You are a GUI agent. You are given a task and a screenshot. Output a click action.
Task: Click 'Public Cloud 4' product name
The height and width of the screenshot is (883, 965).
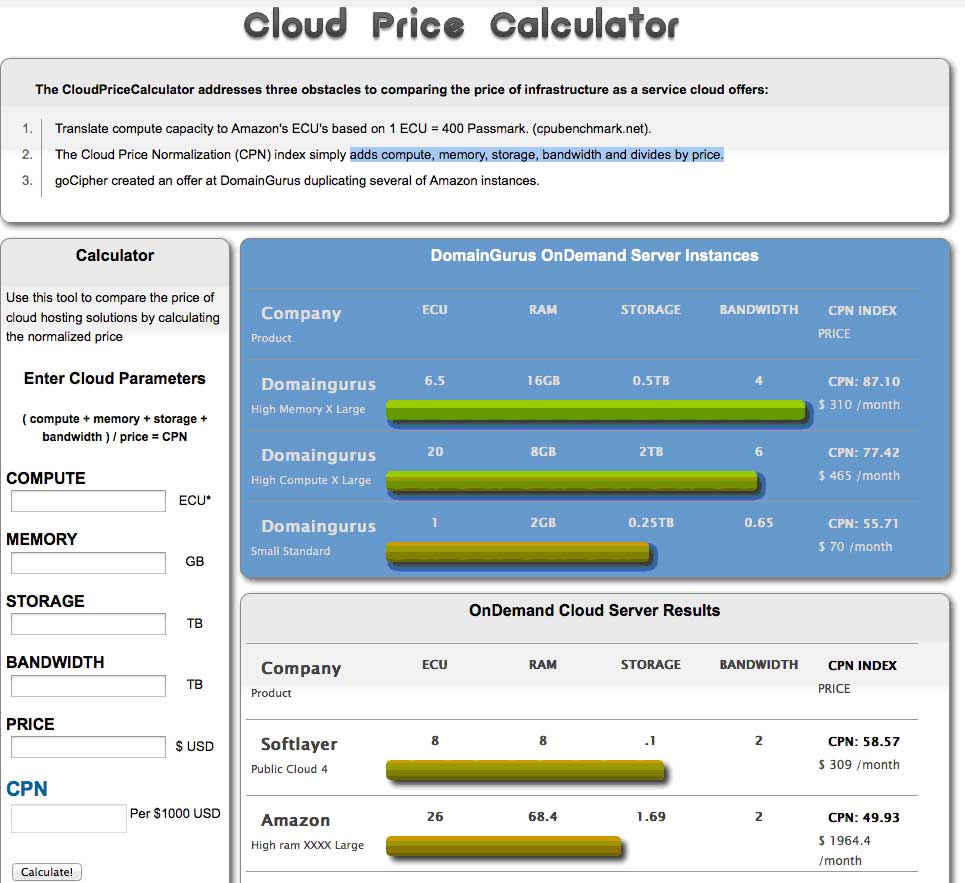(289, 769)
